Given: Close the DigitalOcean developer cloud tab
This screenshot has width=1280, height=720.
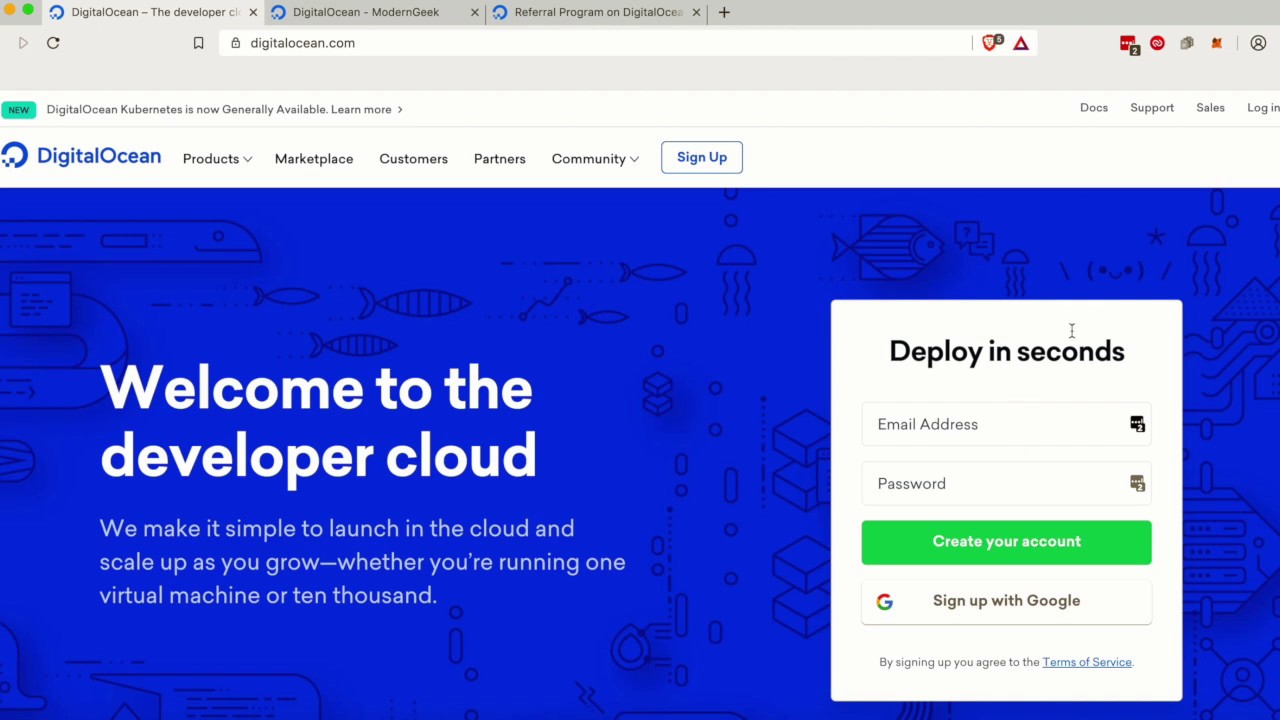Looking at the screenshot, I should click(x=253, y=12).
